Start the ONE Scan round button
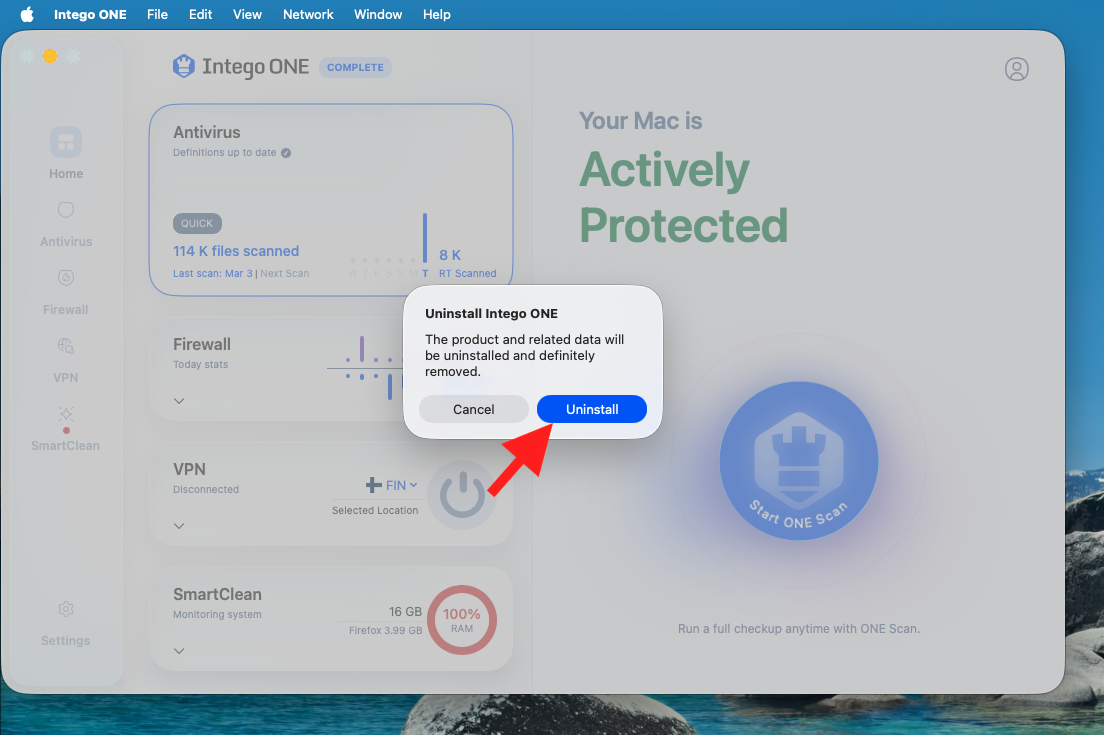Image resolution: width=1104 pixels, height=735 pixels. point(798,461)
